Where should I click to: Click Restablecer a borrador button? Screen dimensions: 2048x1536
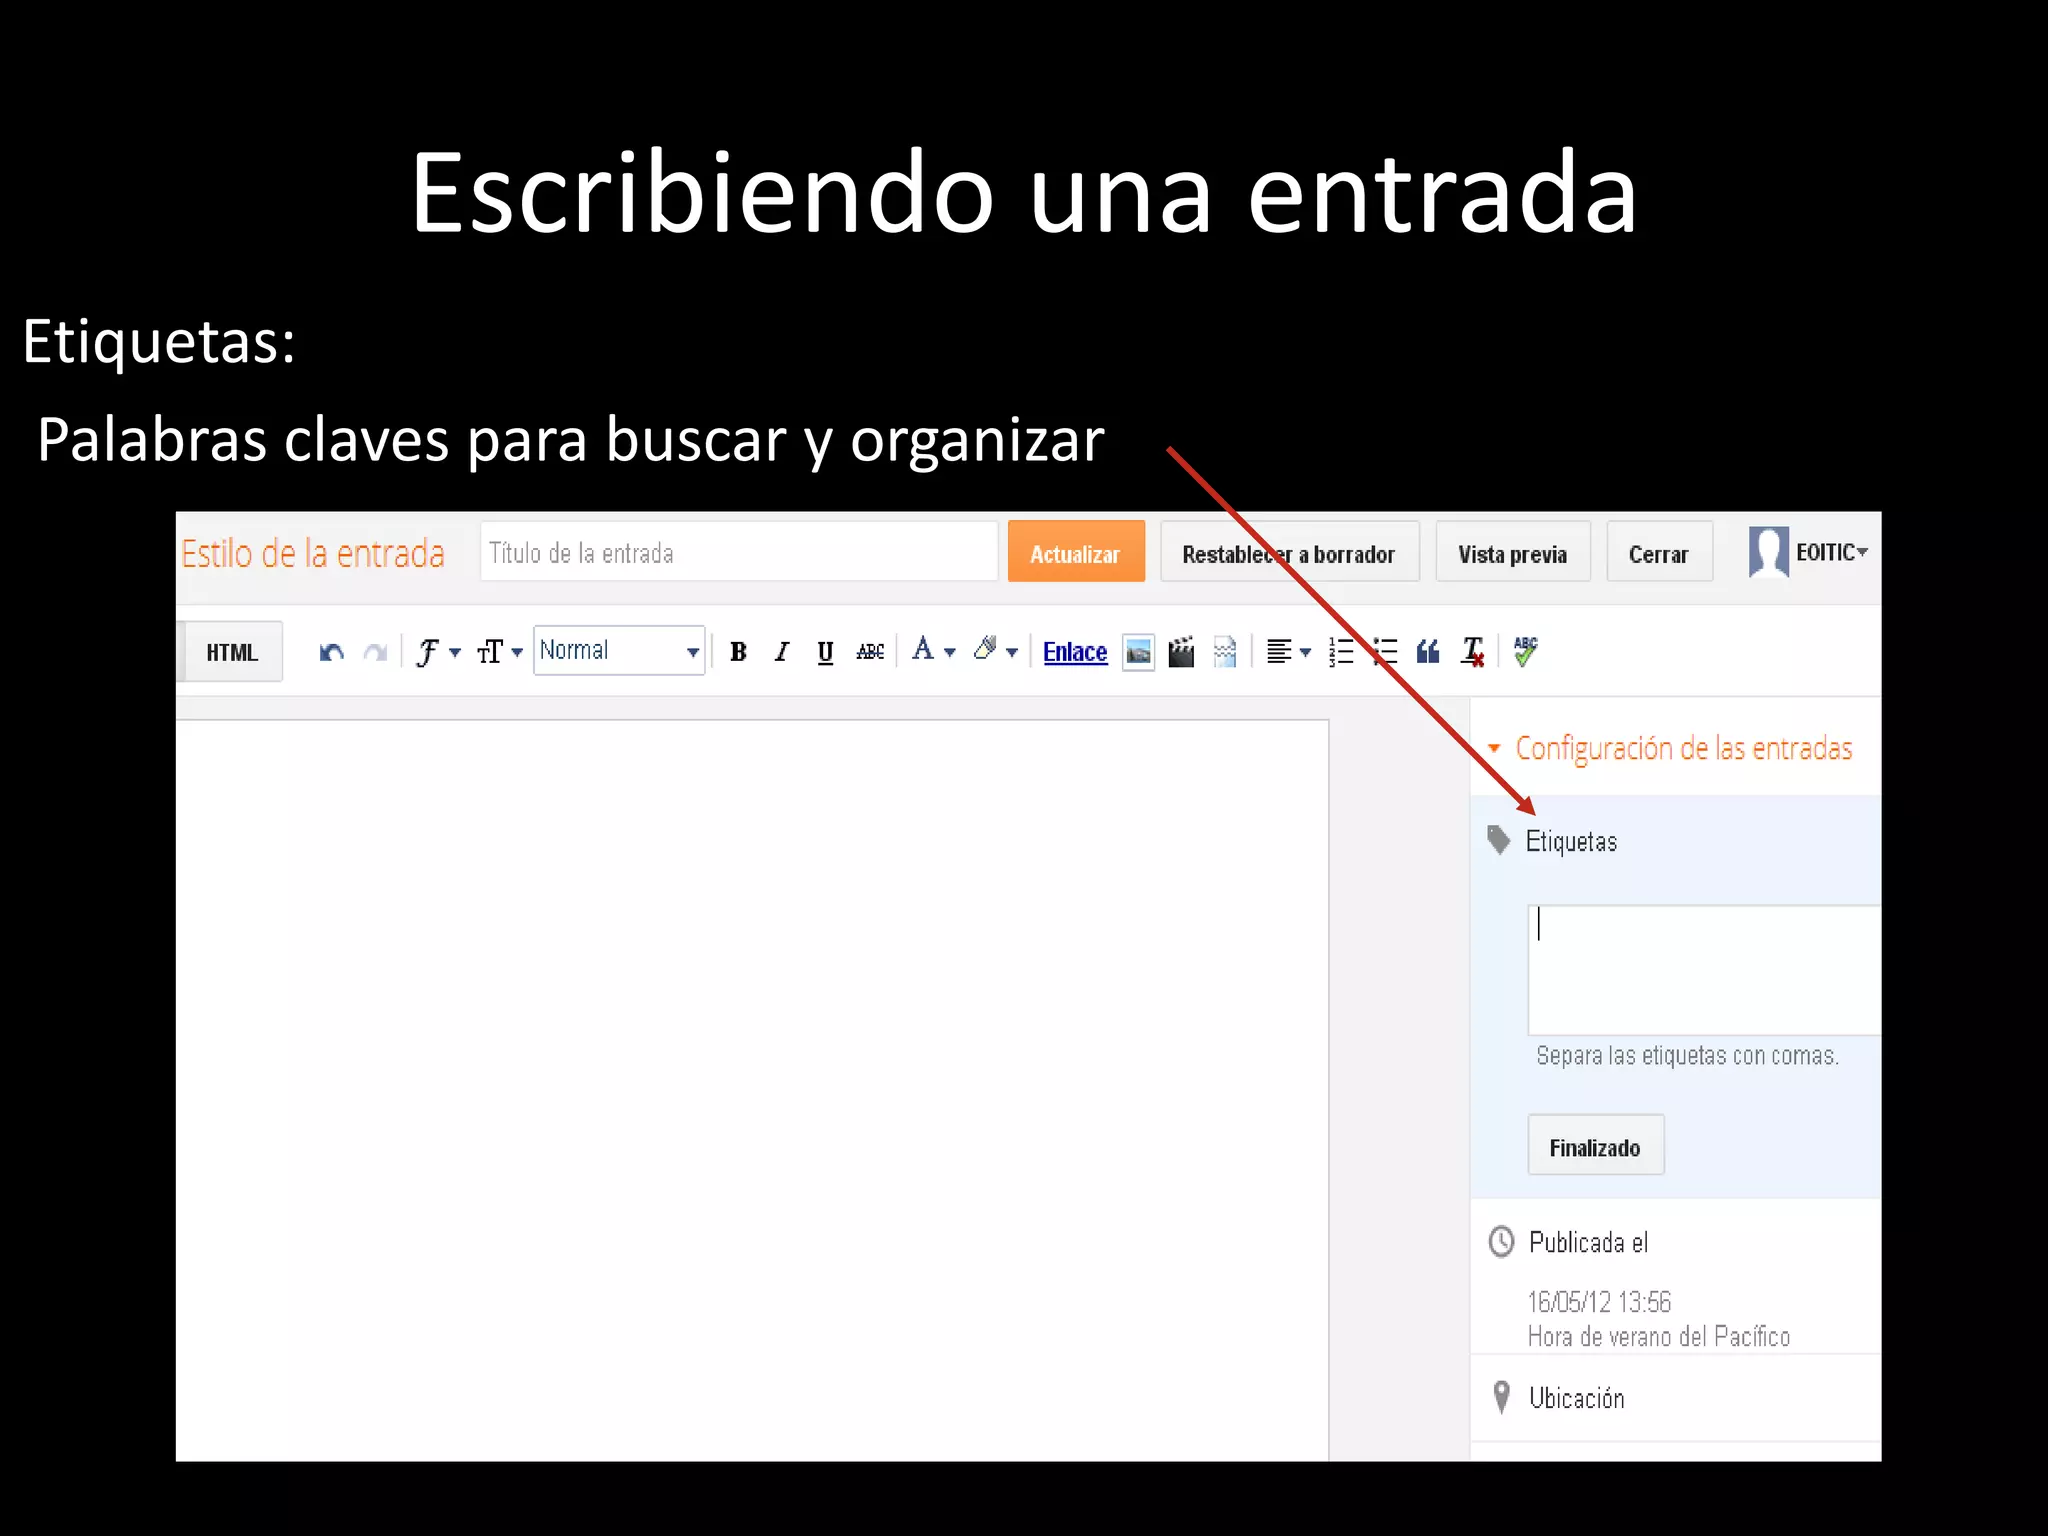[x=1289, y=553]
